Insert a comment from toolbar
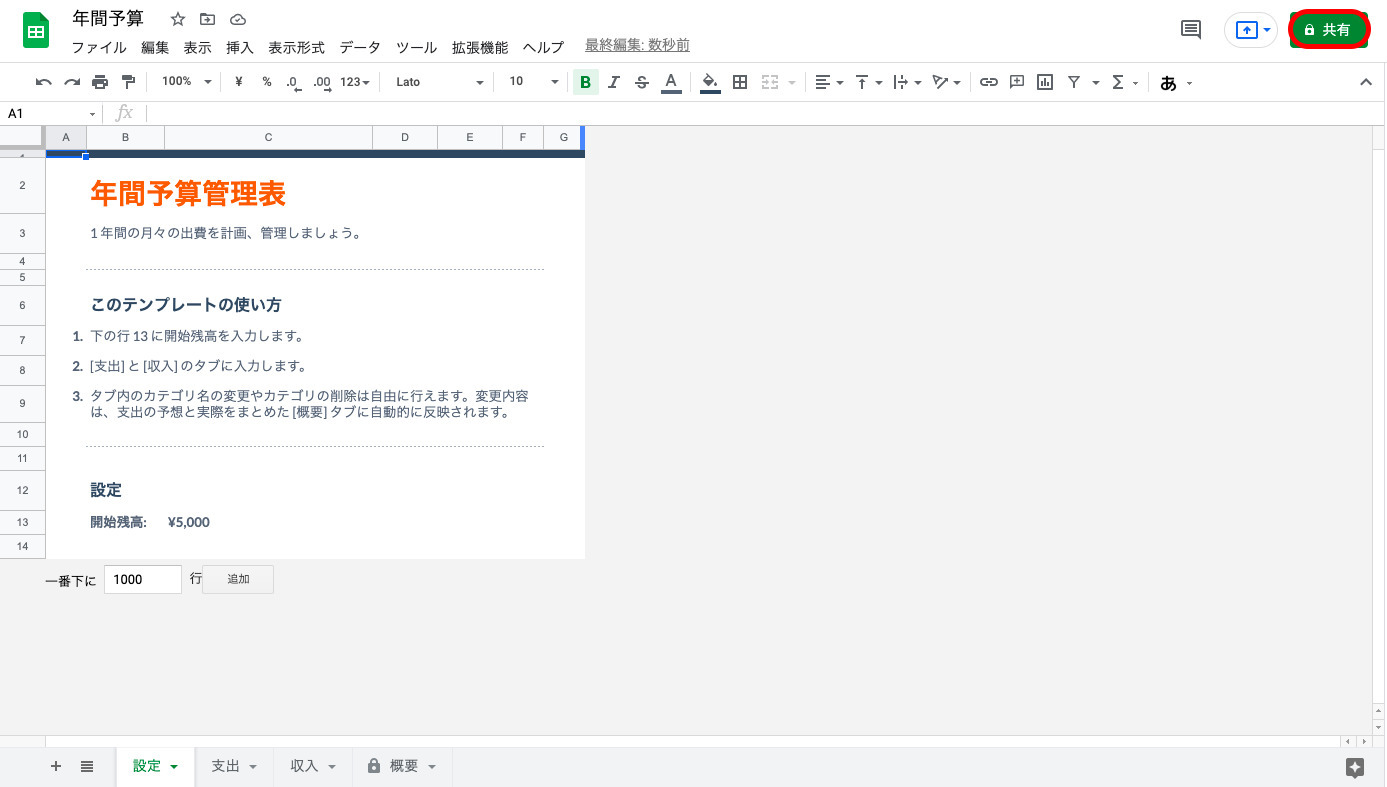1387x787 pixels. (1017, 82)
